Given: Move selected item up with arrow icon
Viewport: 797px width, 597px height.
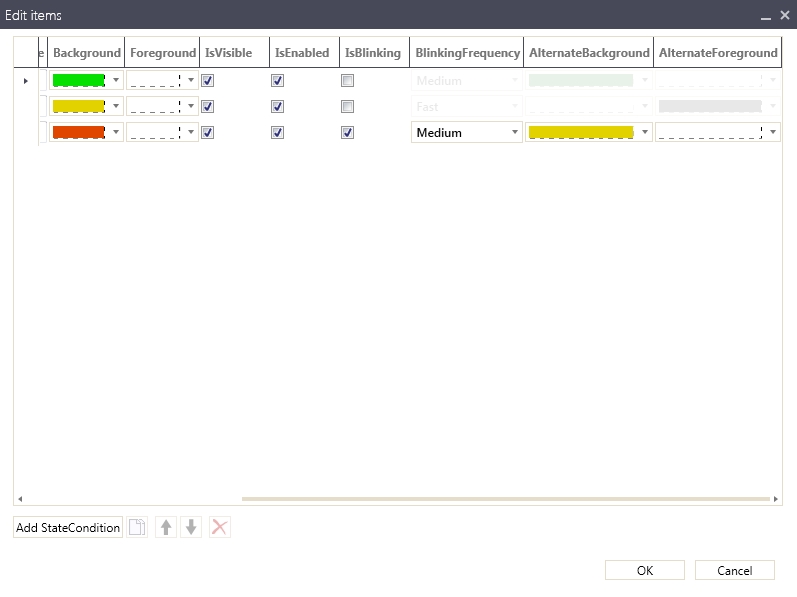Looking at the screenshot, I should pos(166,527).
